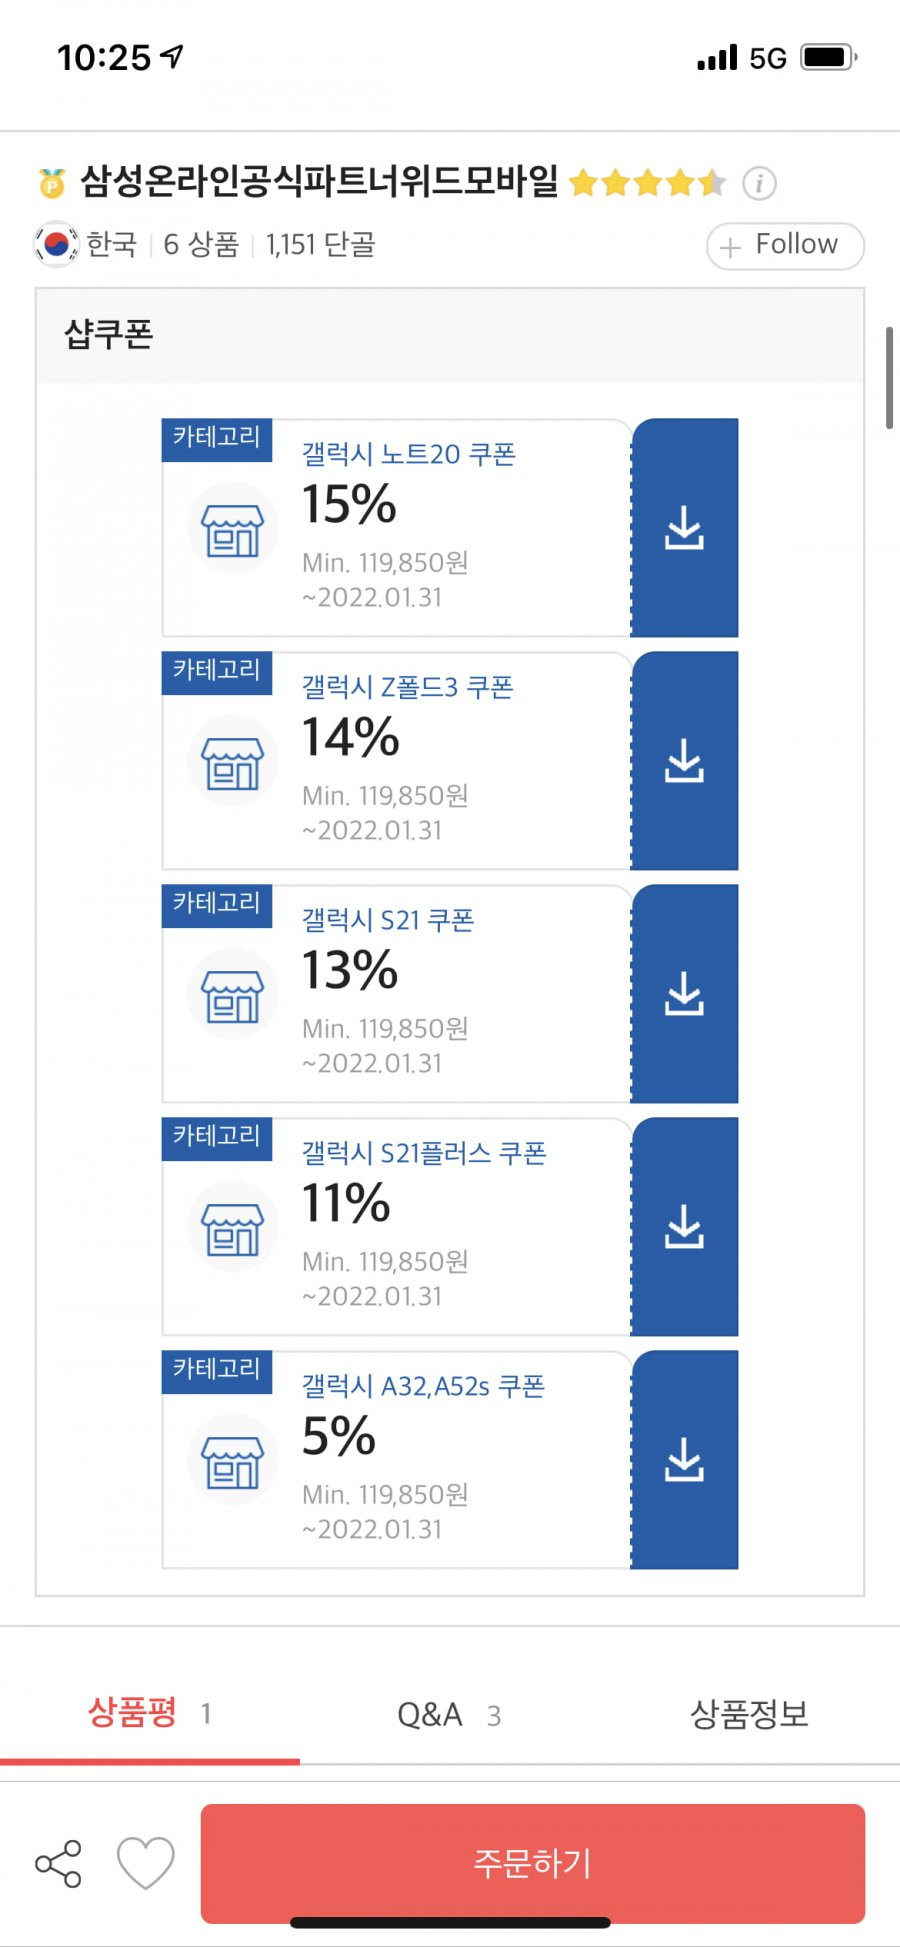900x1947 pixels.
Task: Download the 갤럭시 A32,A52s 5% coupon
Action: tap(685, 1460)
